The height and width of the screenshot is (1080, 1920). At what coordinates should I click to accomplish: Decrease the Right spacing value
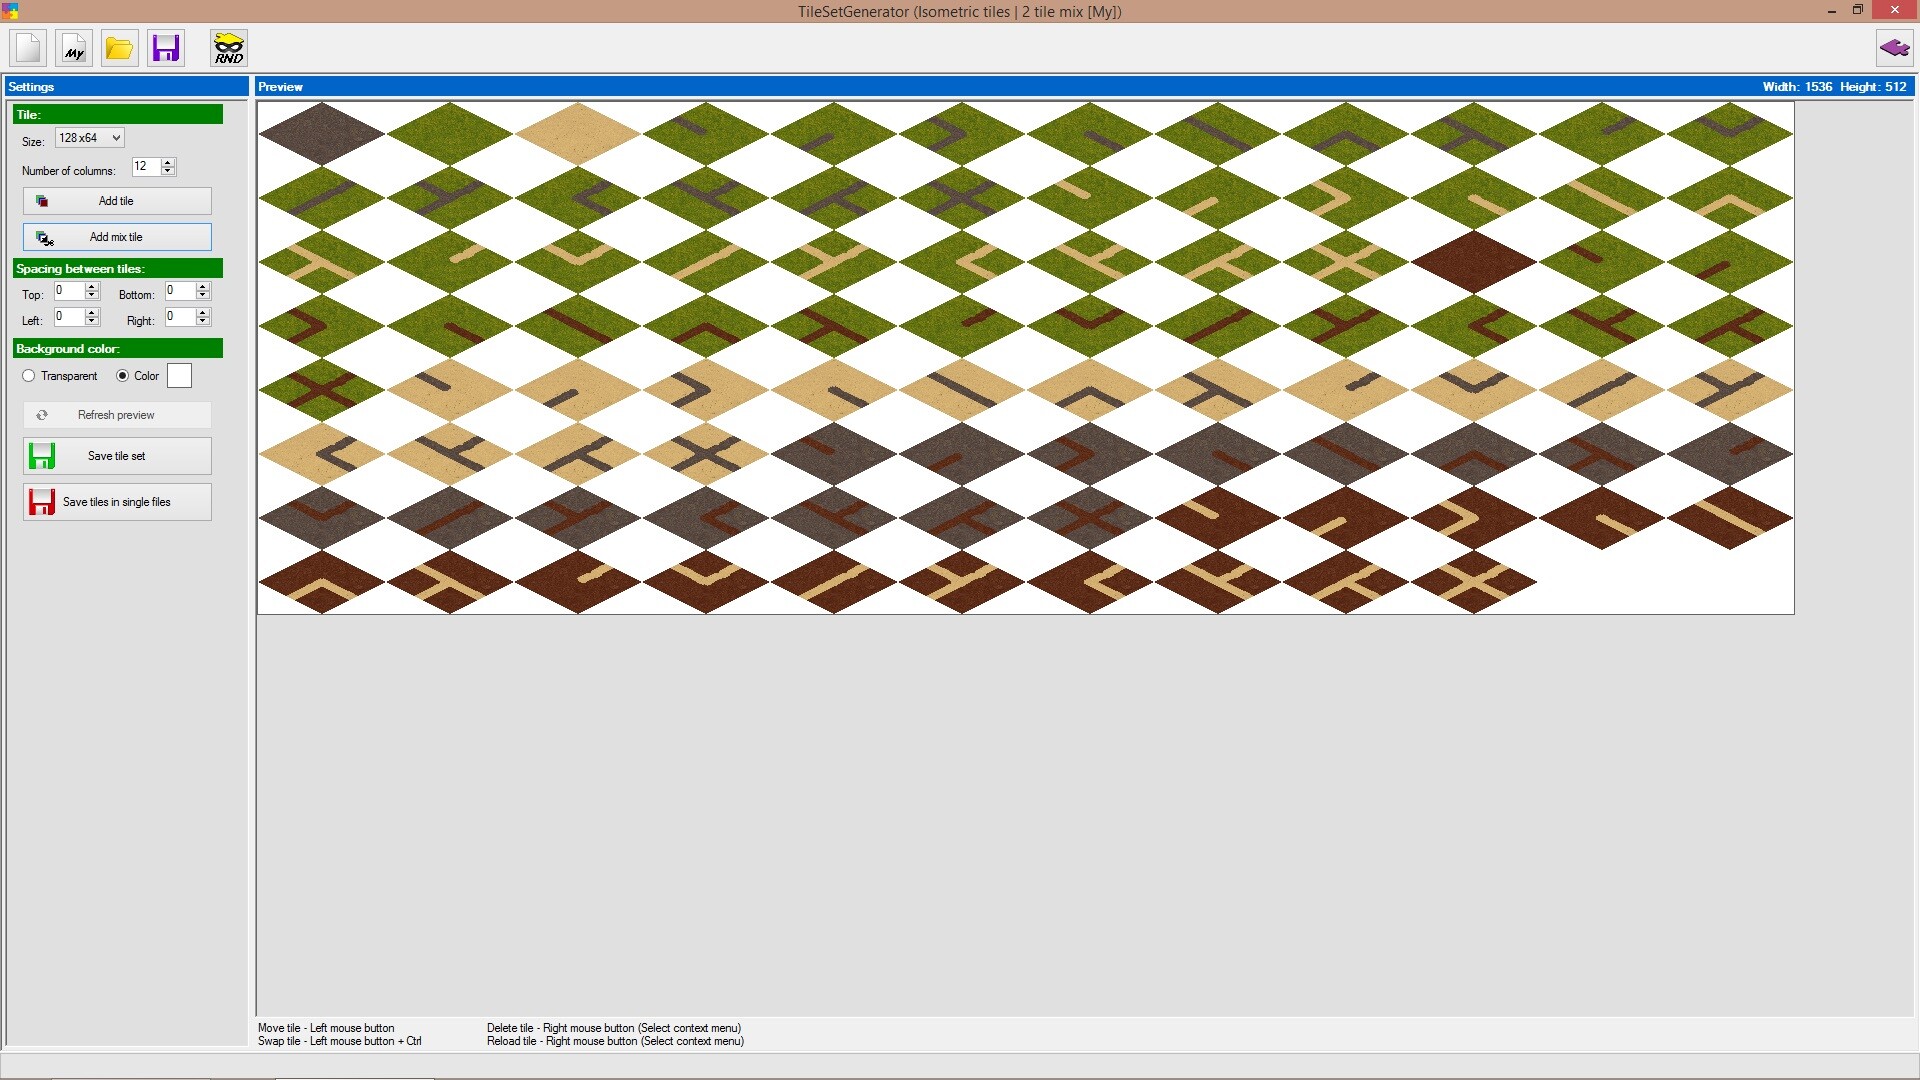coord(203,321)
